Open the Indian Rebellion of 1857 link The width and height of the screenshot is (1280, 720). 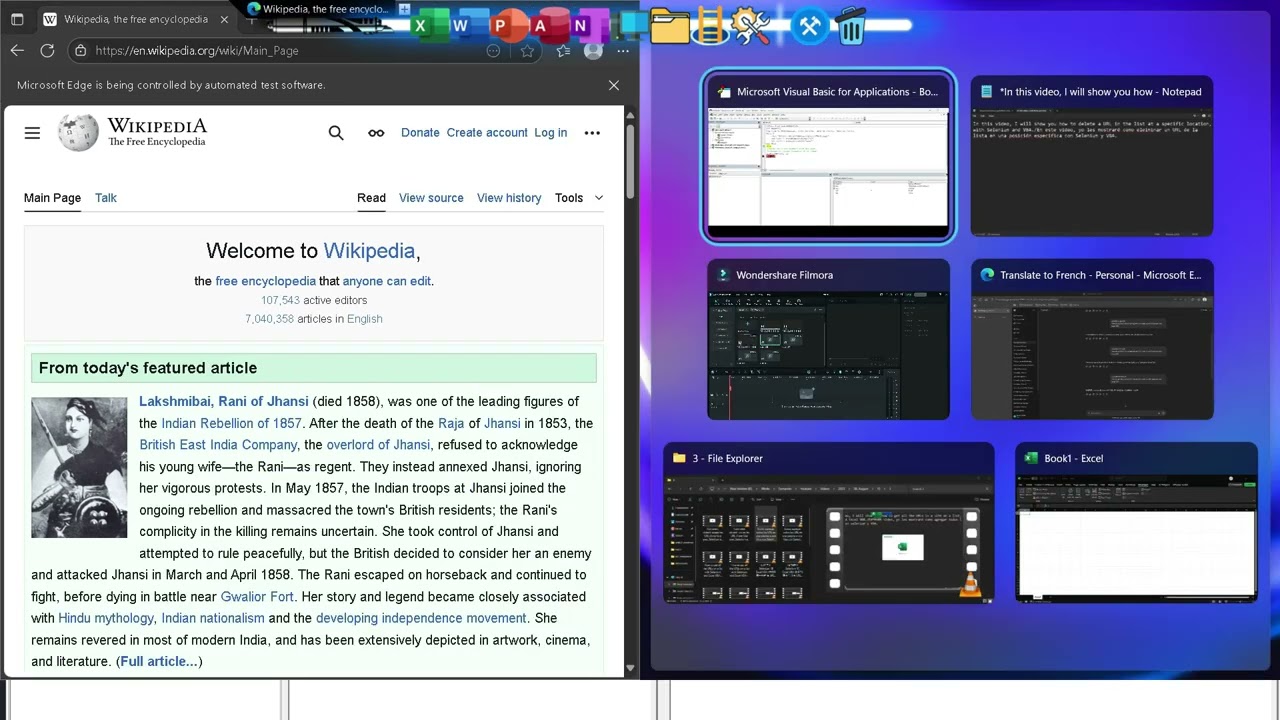click(x=231, y=423)
